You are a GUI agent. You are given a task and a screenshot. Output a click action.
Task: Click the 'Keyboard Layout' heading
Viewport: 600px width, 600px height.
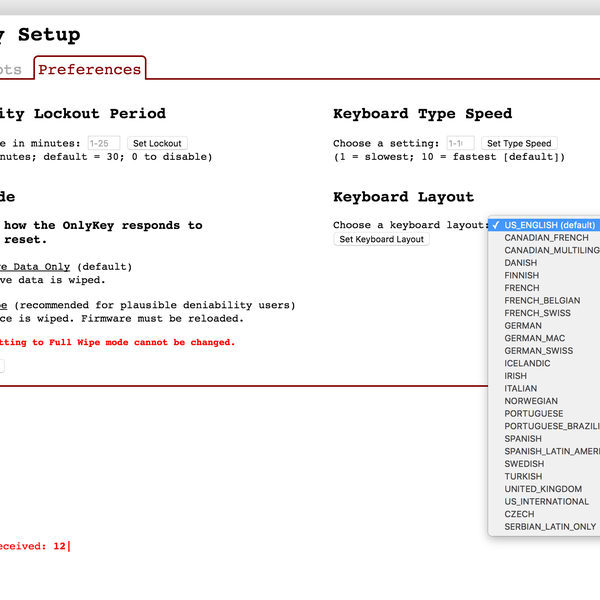click(403, 197)
